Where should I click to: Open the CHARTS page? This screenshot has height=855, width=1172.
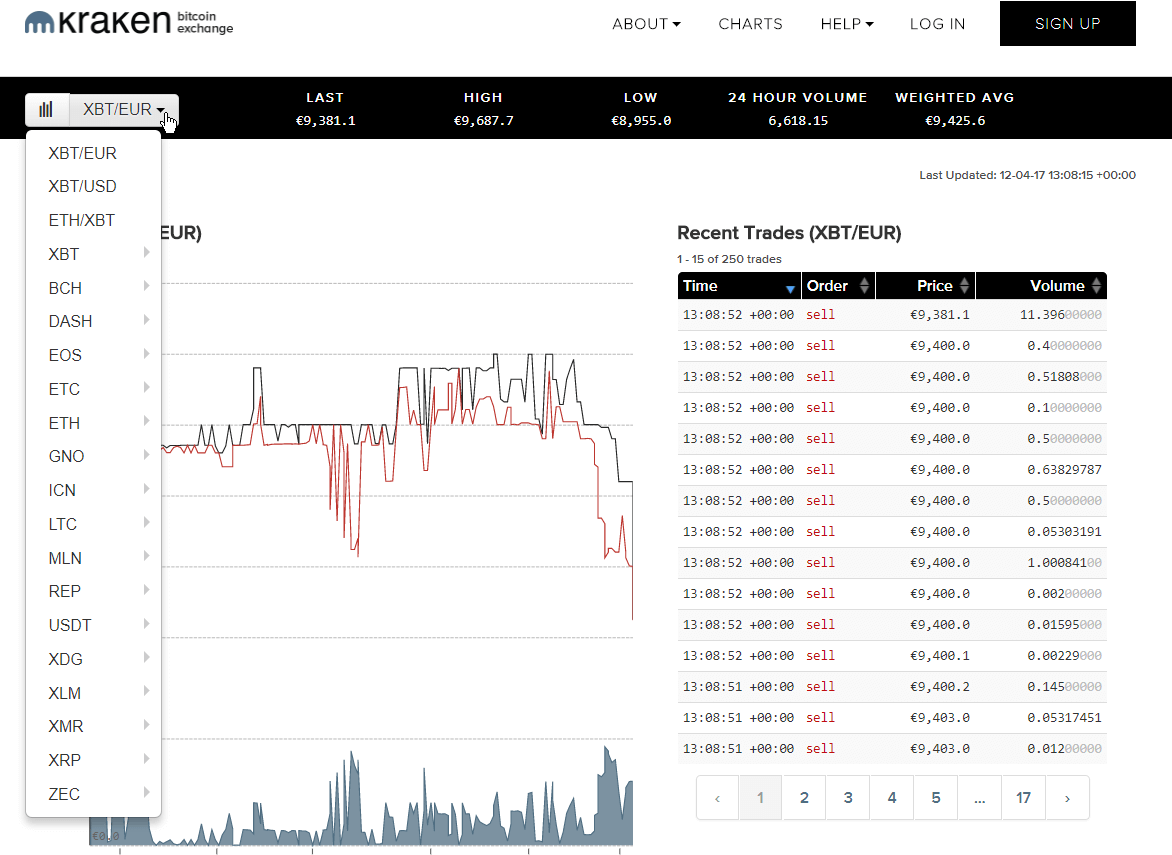750,24
